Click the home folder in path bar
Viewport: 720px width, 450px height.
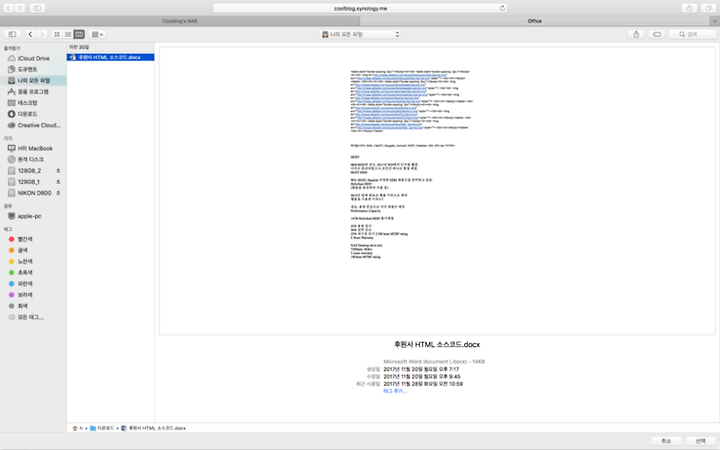pos(77,428)
